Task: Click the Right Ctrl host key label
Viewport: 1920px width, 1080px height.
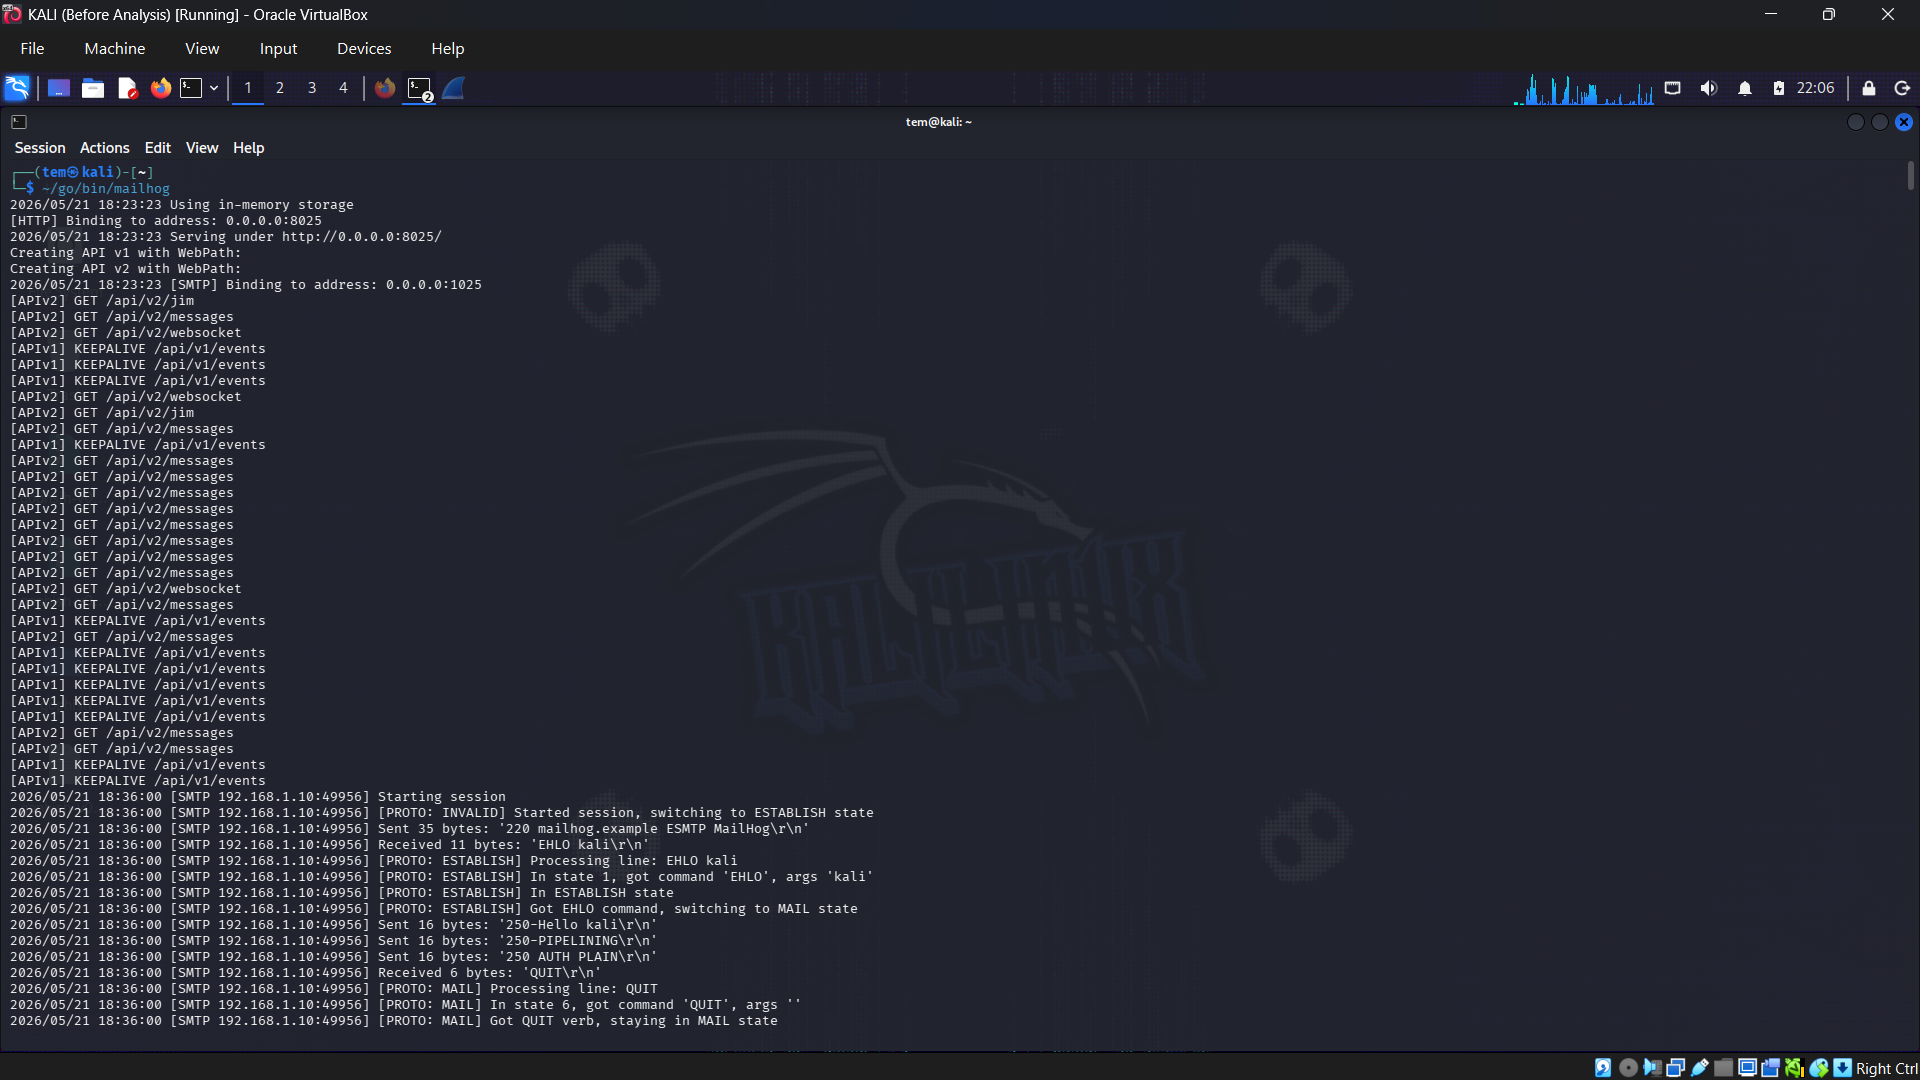Action: pos(1886,1068)
